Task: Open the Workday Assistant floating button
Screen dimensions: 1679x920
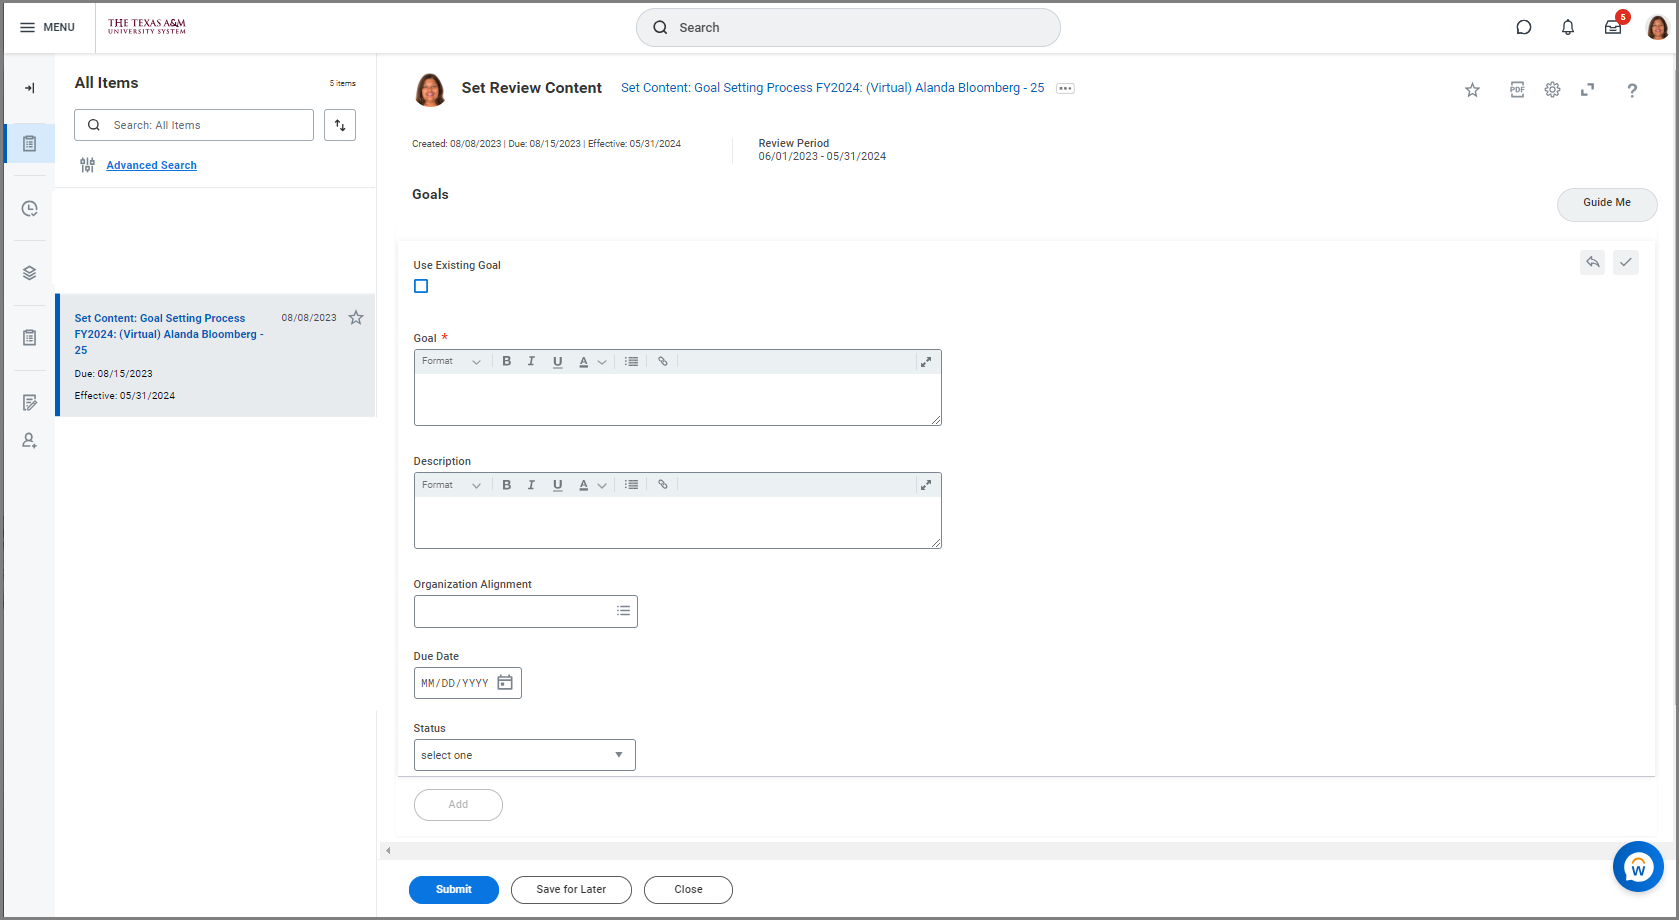Action: click(1637, 867)
